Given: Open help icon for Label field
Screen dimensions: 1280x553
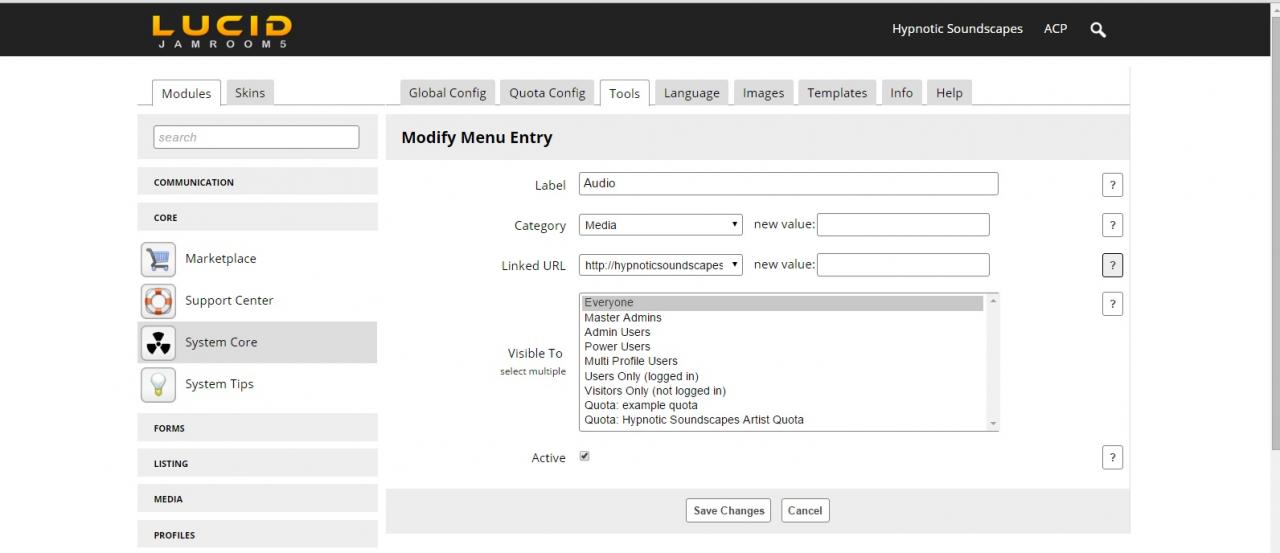Looking at the screenshot, I should click(1112, 185).
